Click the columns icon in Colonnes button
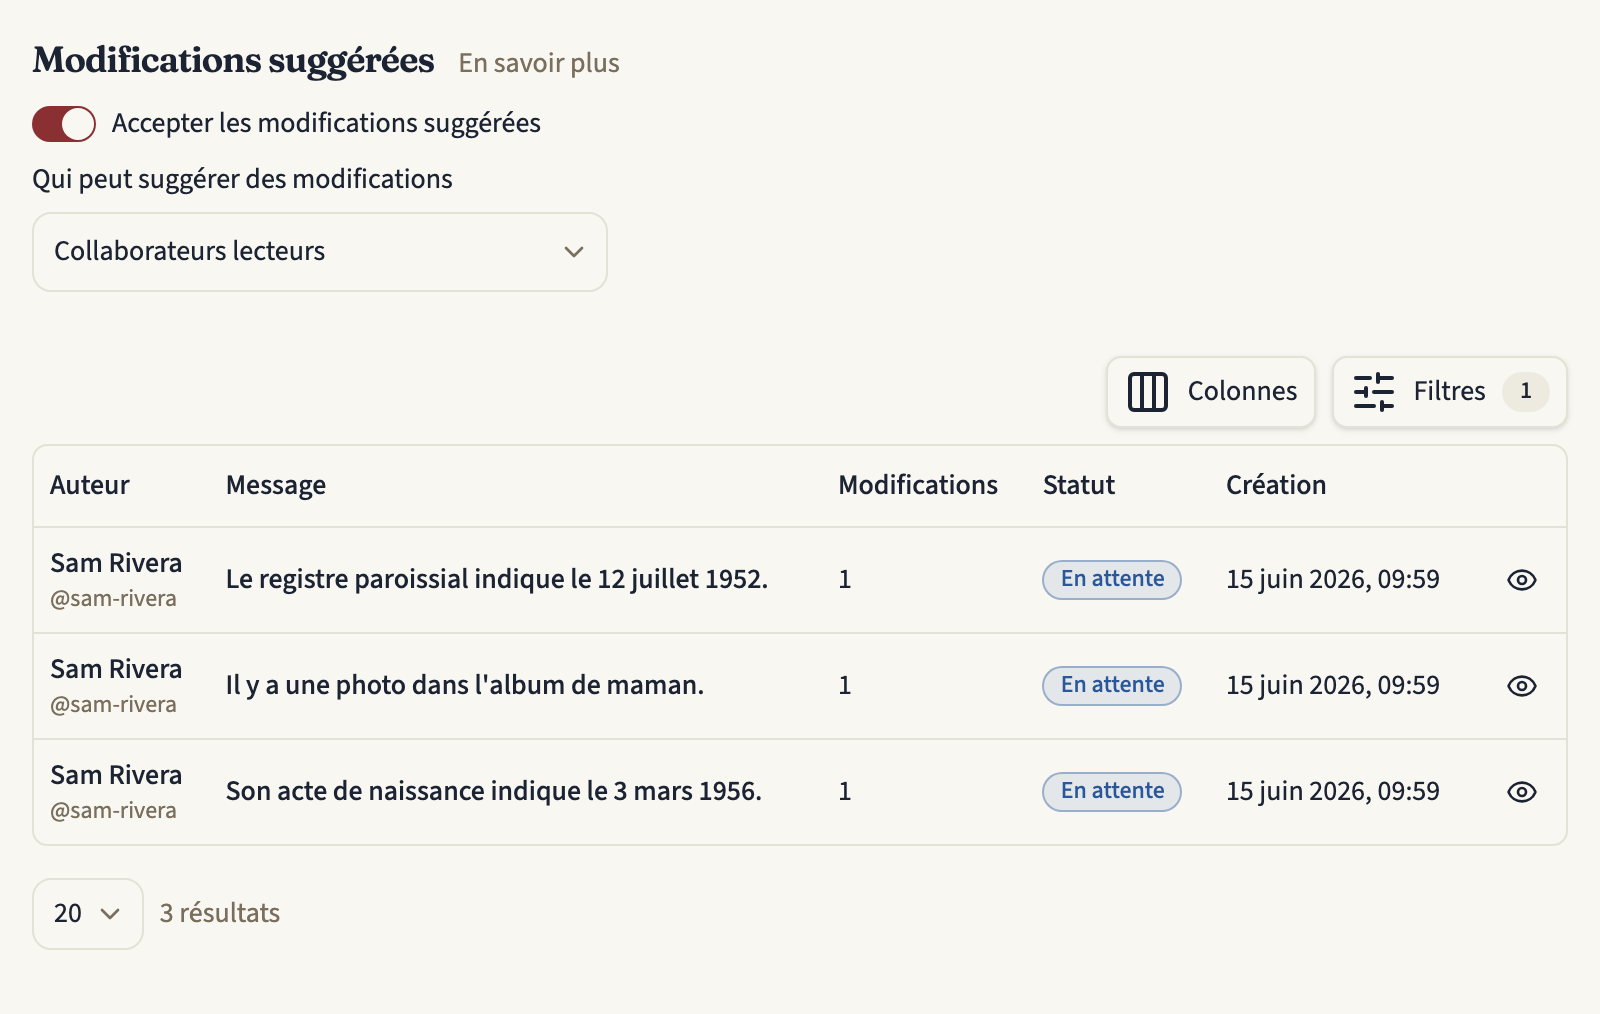The image size is (1600, 1014). pyautogui.click(x=1147, y=392)
